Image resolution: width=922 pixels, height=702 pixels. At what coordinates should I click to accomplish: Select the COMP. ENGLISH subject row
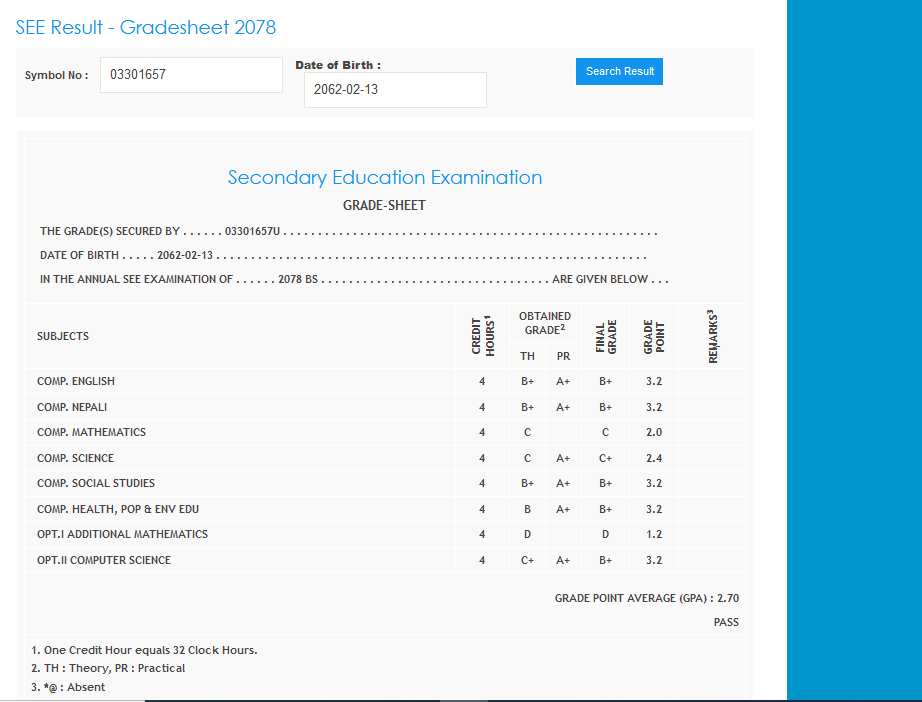tap(76, 381)
